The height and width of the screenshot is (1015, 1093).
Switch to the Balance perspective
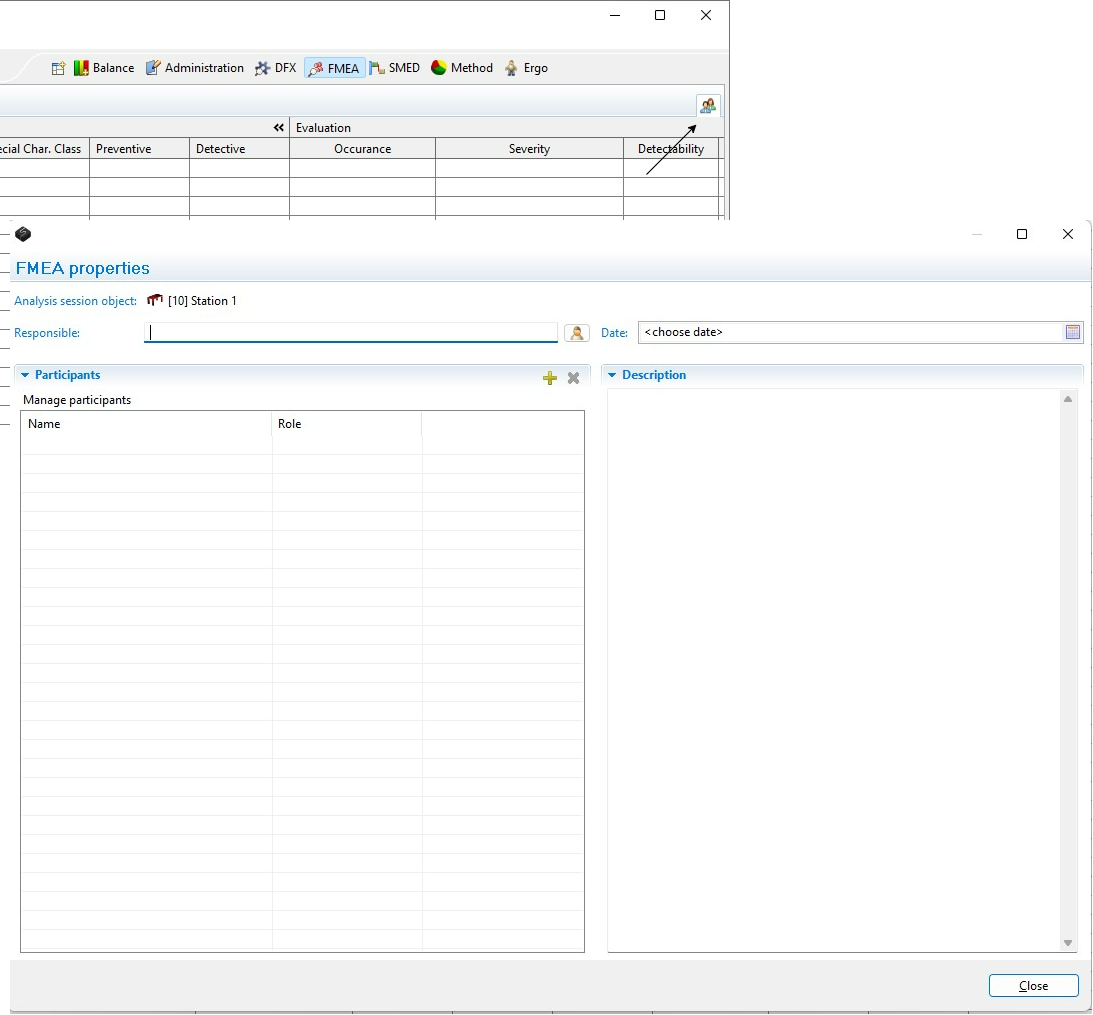pyautogui.click(x=104, y=68)
